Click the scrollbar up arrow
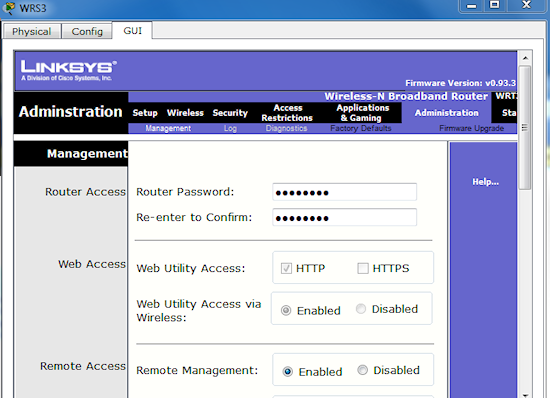Screen dimensions: 550x398 point(525,58)
